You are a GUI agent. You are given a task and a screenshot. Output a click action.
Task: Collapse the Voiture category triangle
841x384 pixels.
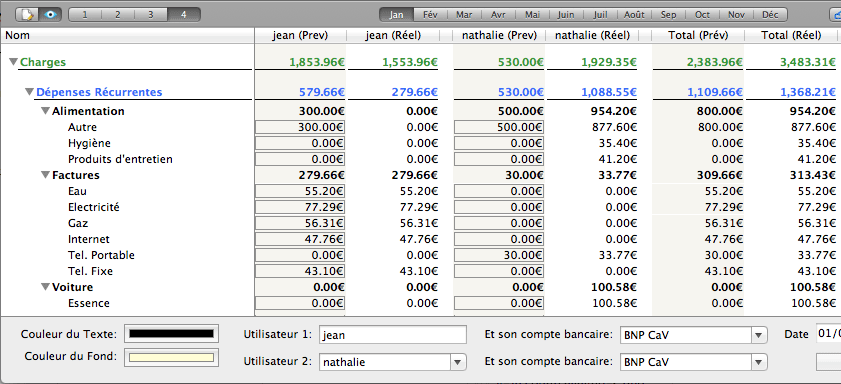[x=46, y=287]
